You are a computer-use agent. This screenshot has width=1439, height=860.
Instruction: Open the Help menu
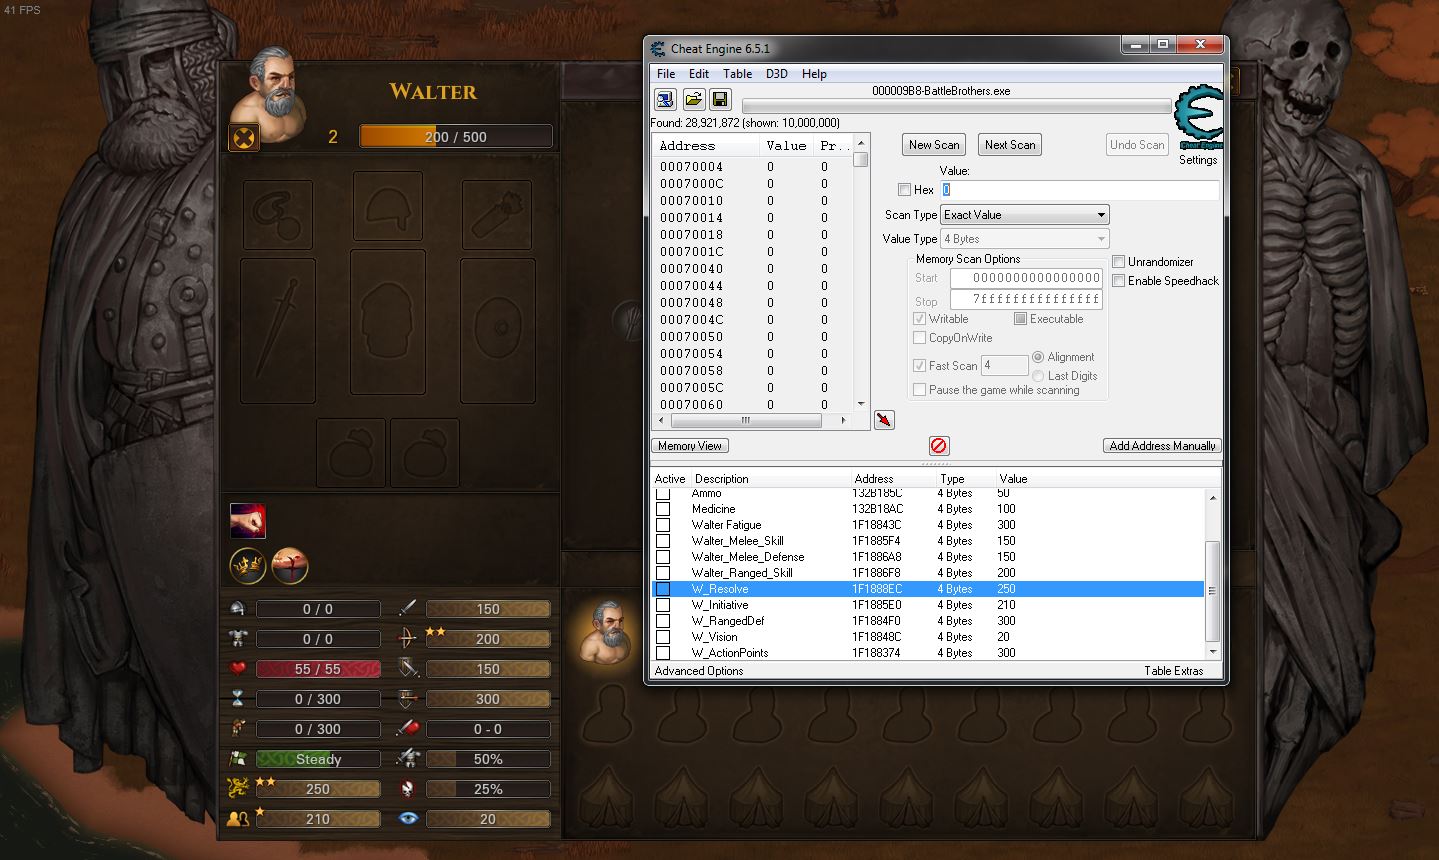pyautogui.click(x=814, y=74)
